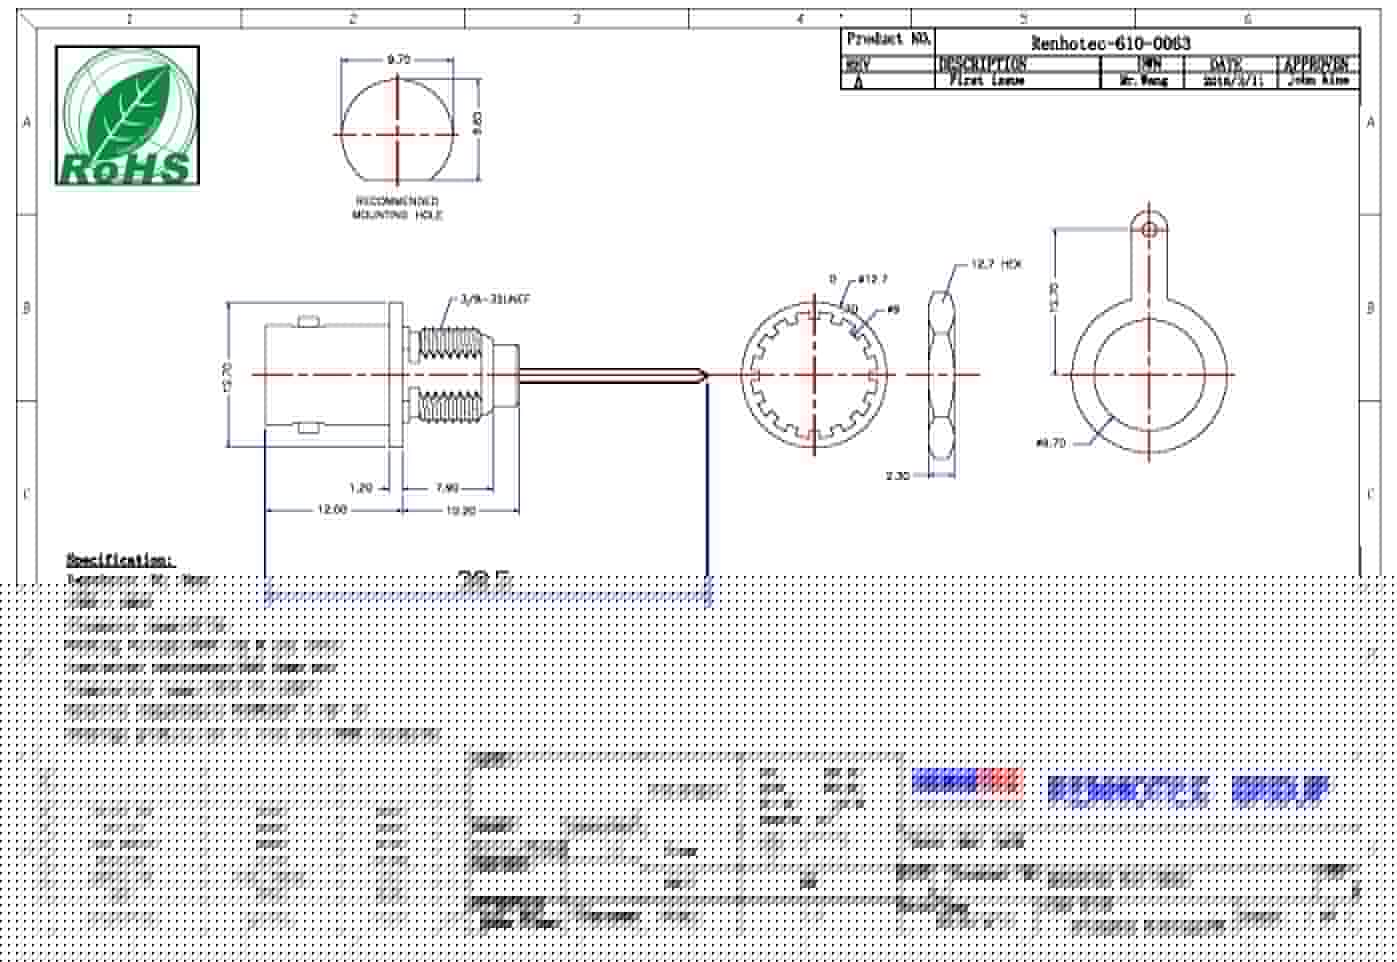
Task: Click the 12.00 length dimension
Action: point(332,510)
